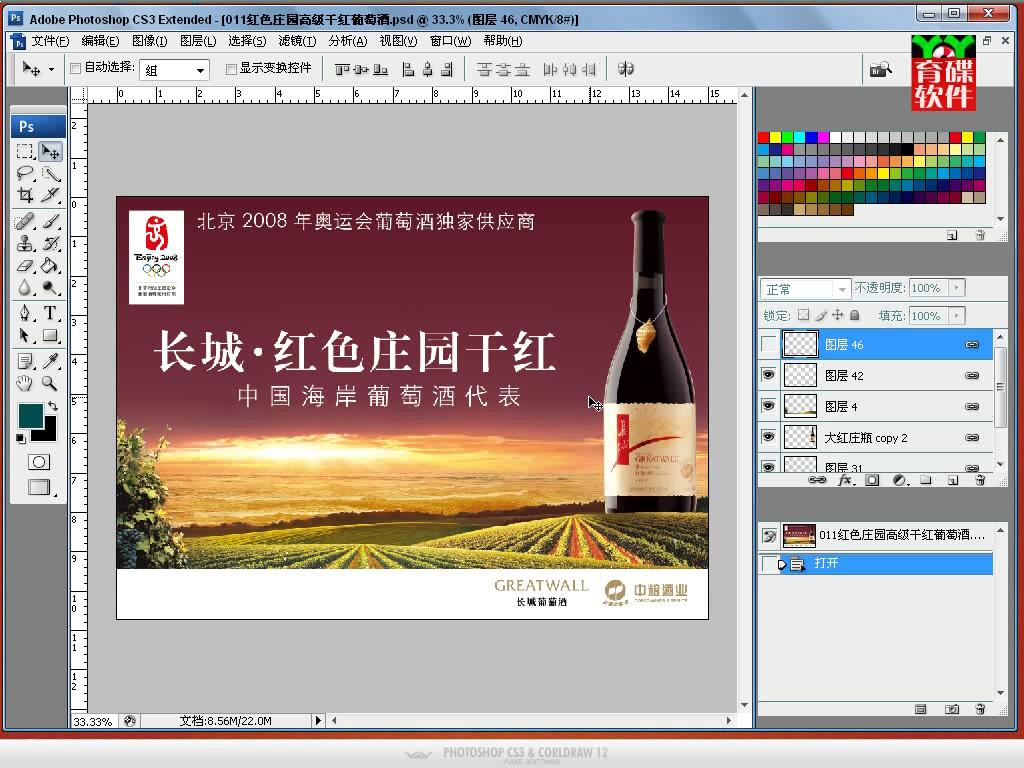Open the 组 auto-select dropdown
Screen dimensions: 1024x768
(x=200, y=70)
